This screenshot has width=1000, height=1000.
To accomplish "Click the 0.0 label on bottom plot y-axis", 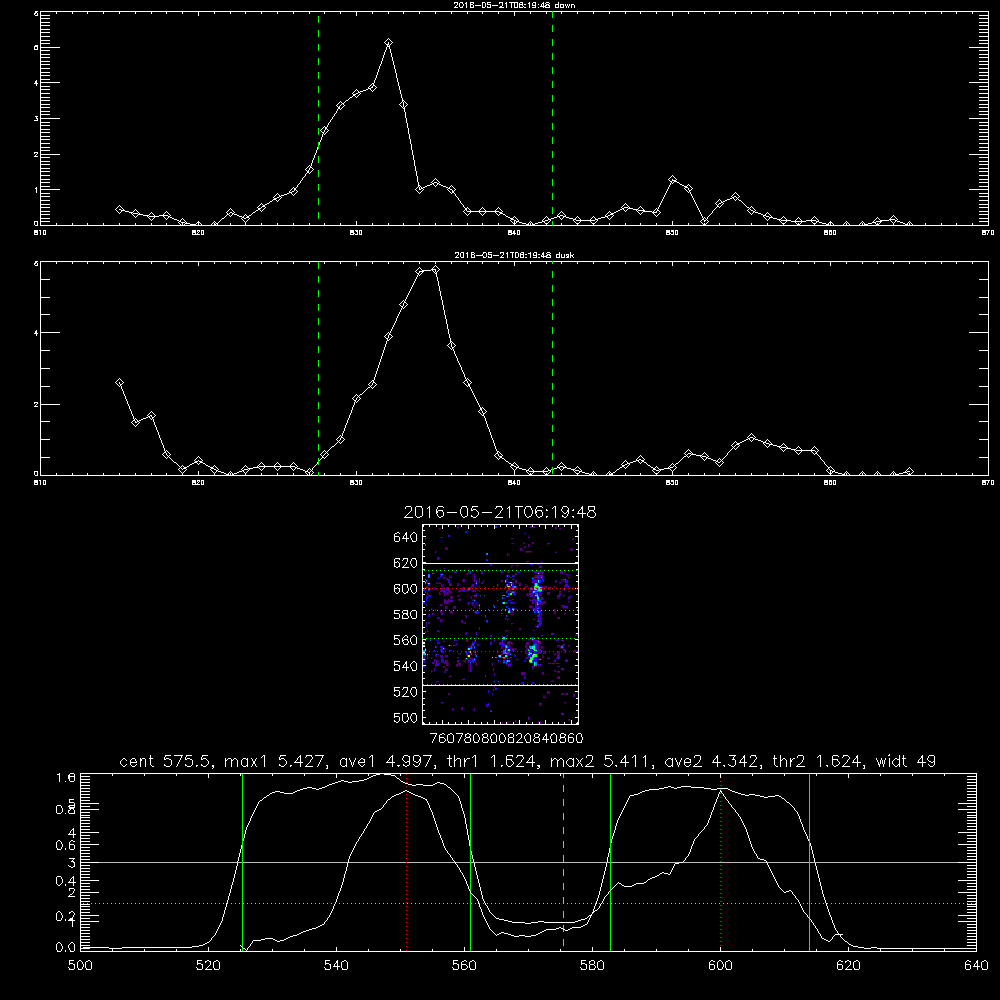I will pyautogui.click(x=66, y=948).
